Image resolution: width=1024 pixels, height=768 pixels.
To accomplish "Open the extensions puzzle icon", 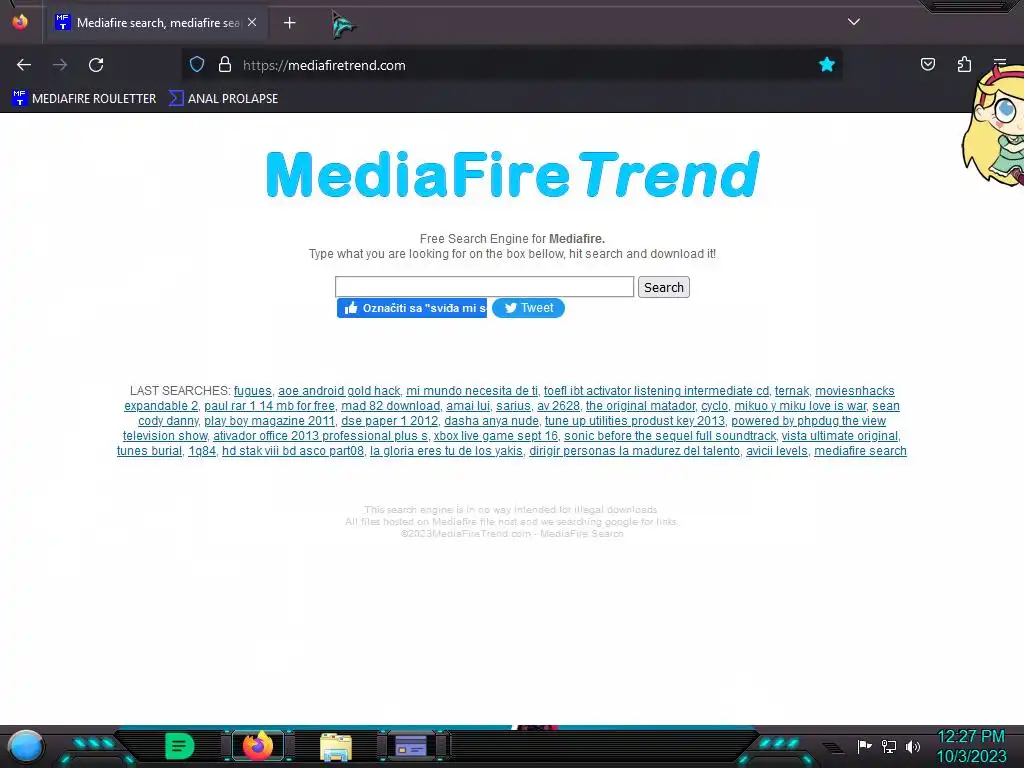I will 965,64.
